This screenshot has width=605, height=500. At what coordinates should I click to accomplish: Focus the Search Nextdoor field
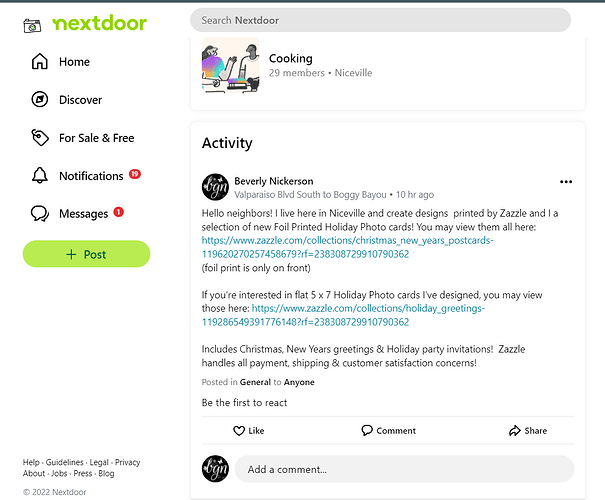(x=380, y=20)
